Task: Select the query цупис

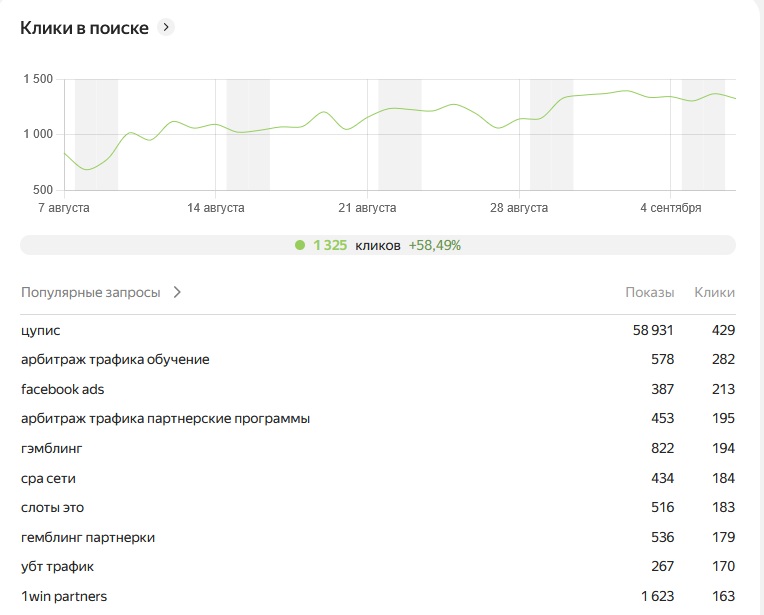Action: (x=40, y=331)
